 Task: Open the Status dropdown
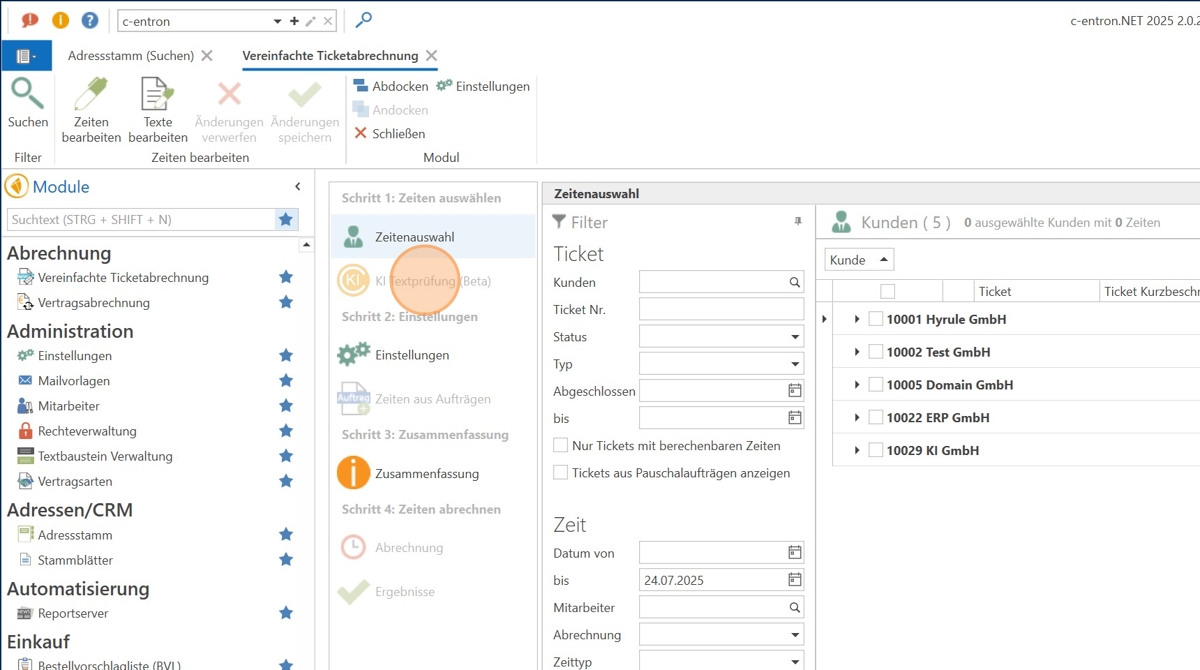coord(795,337)
